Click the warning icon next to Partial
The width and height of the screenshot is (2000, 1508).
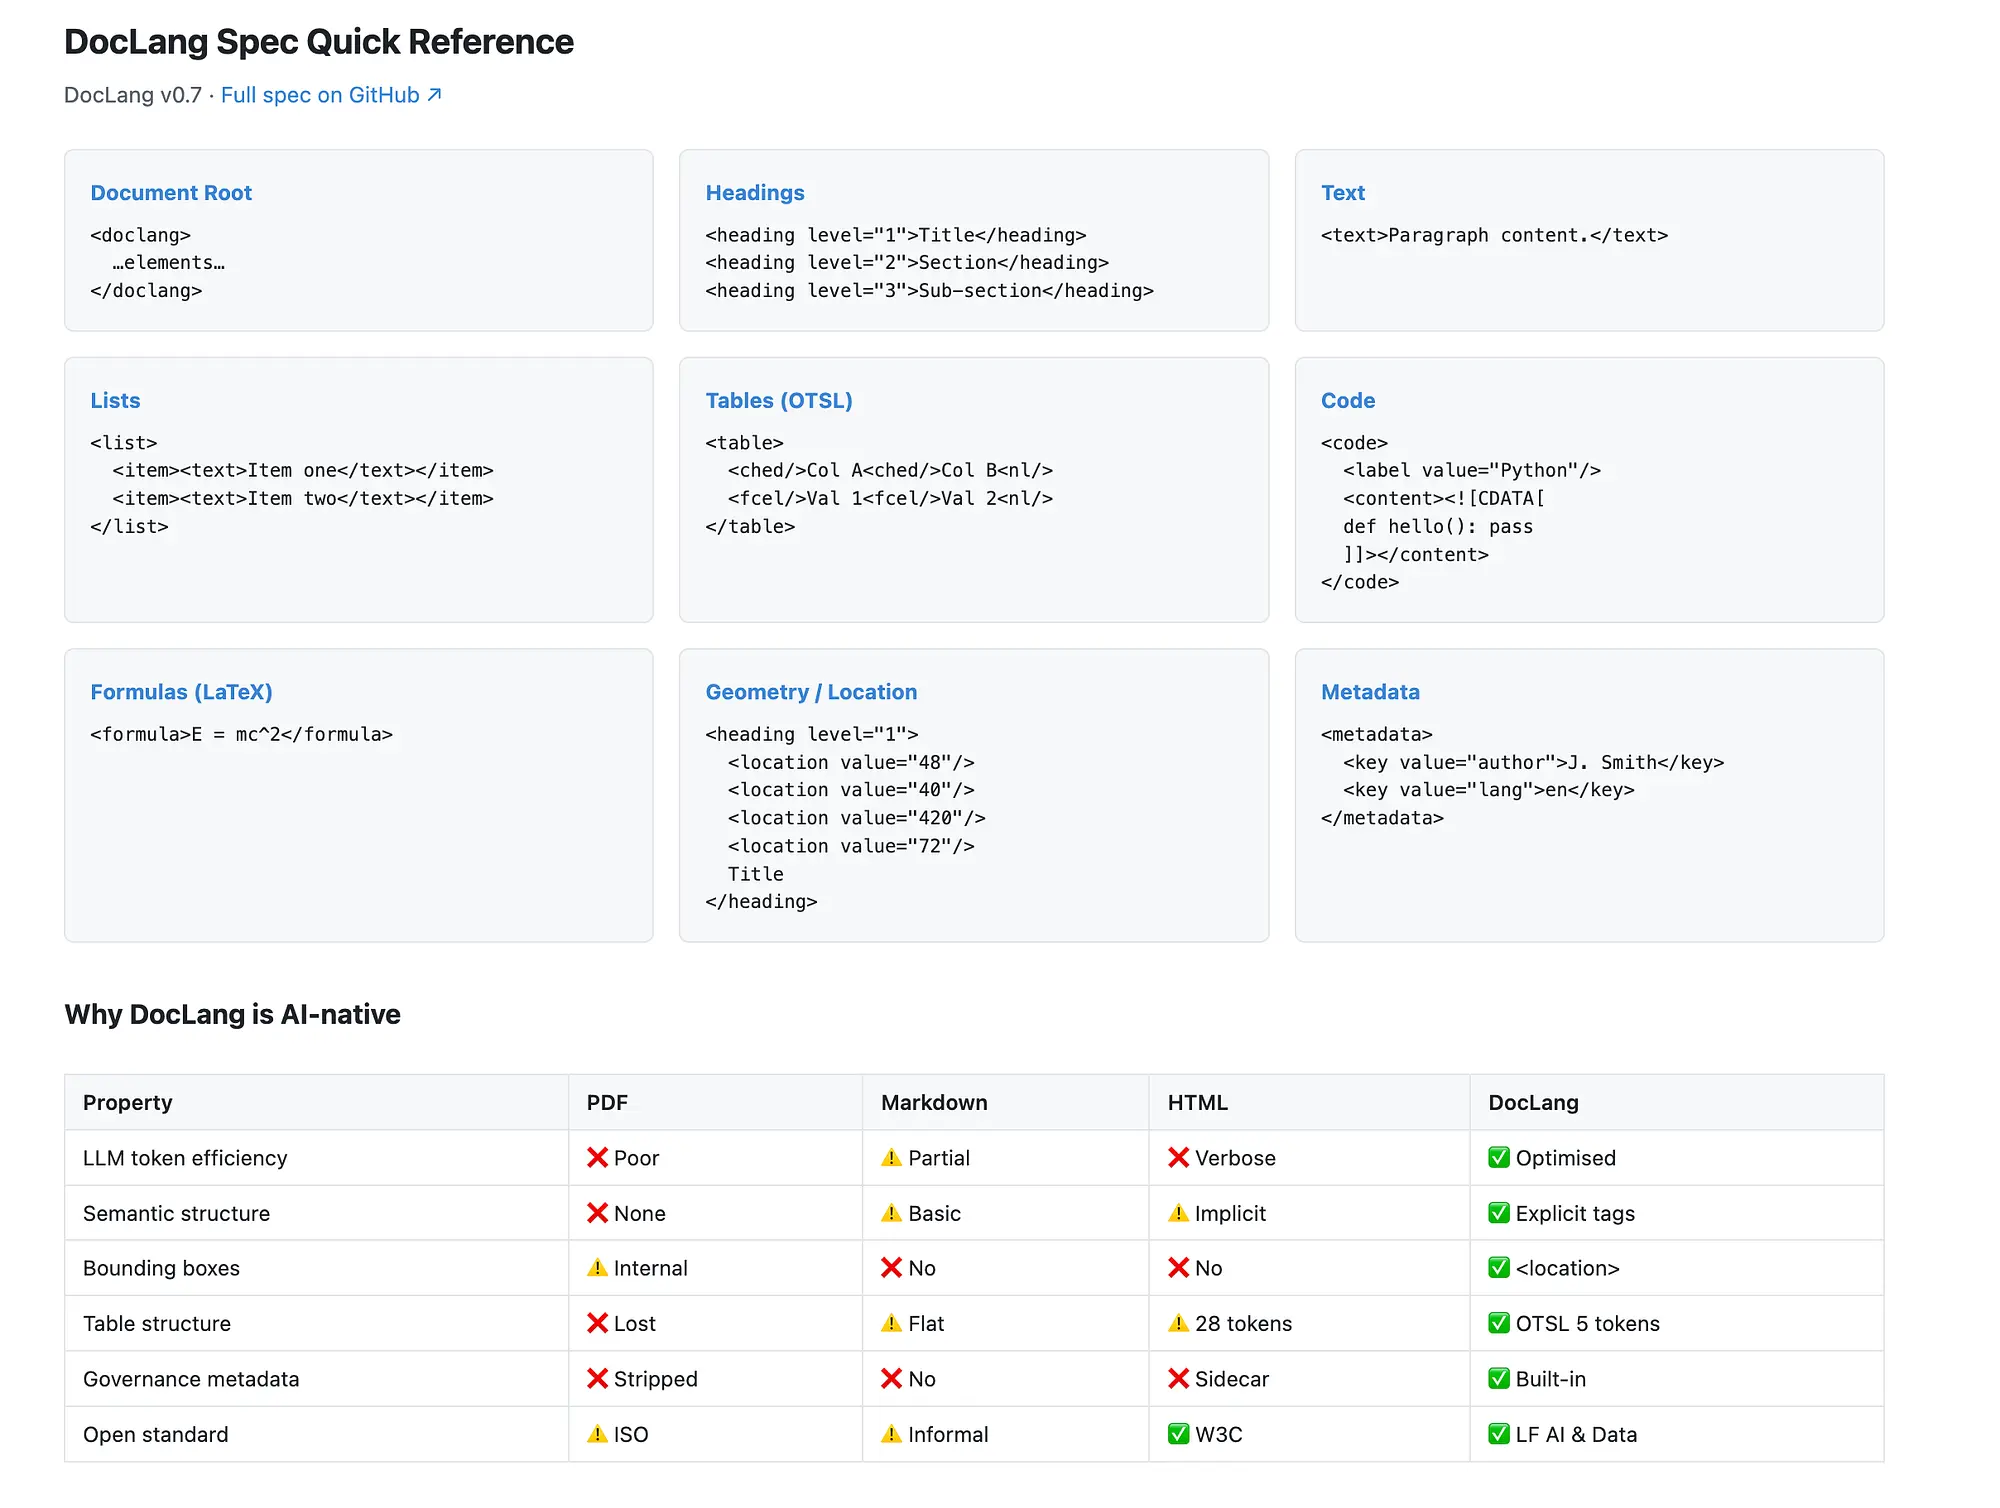(x=891, y=1158)
